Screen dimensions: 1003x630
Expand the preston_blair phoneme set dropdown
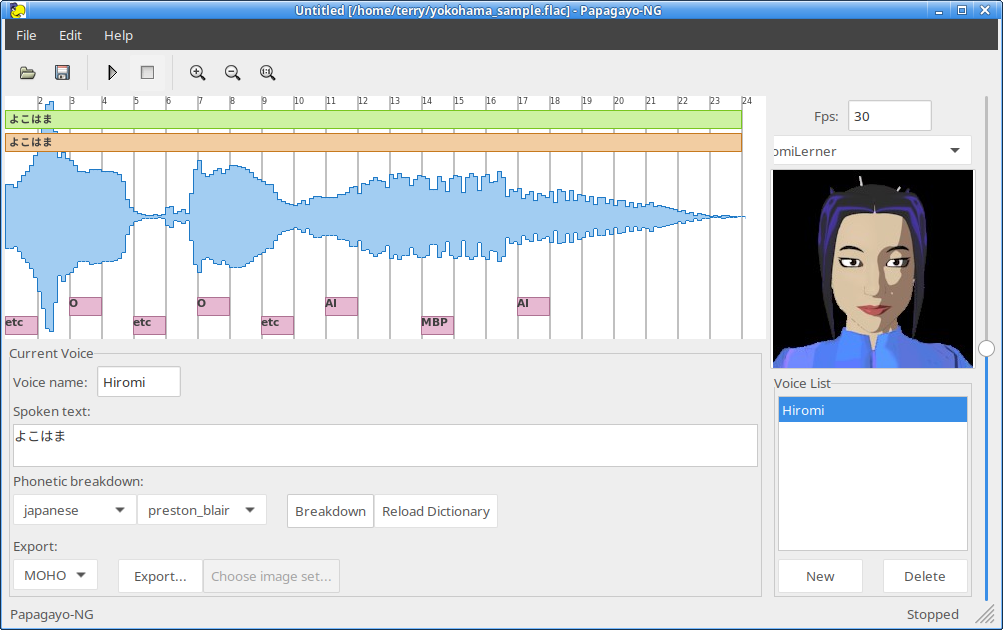[201, 510]
